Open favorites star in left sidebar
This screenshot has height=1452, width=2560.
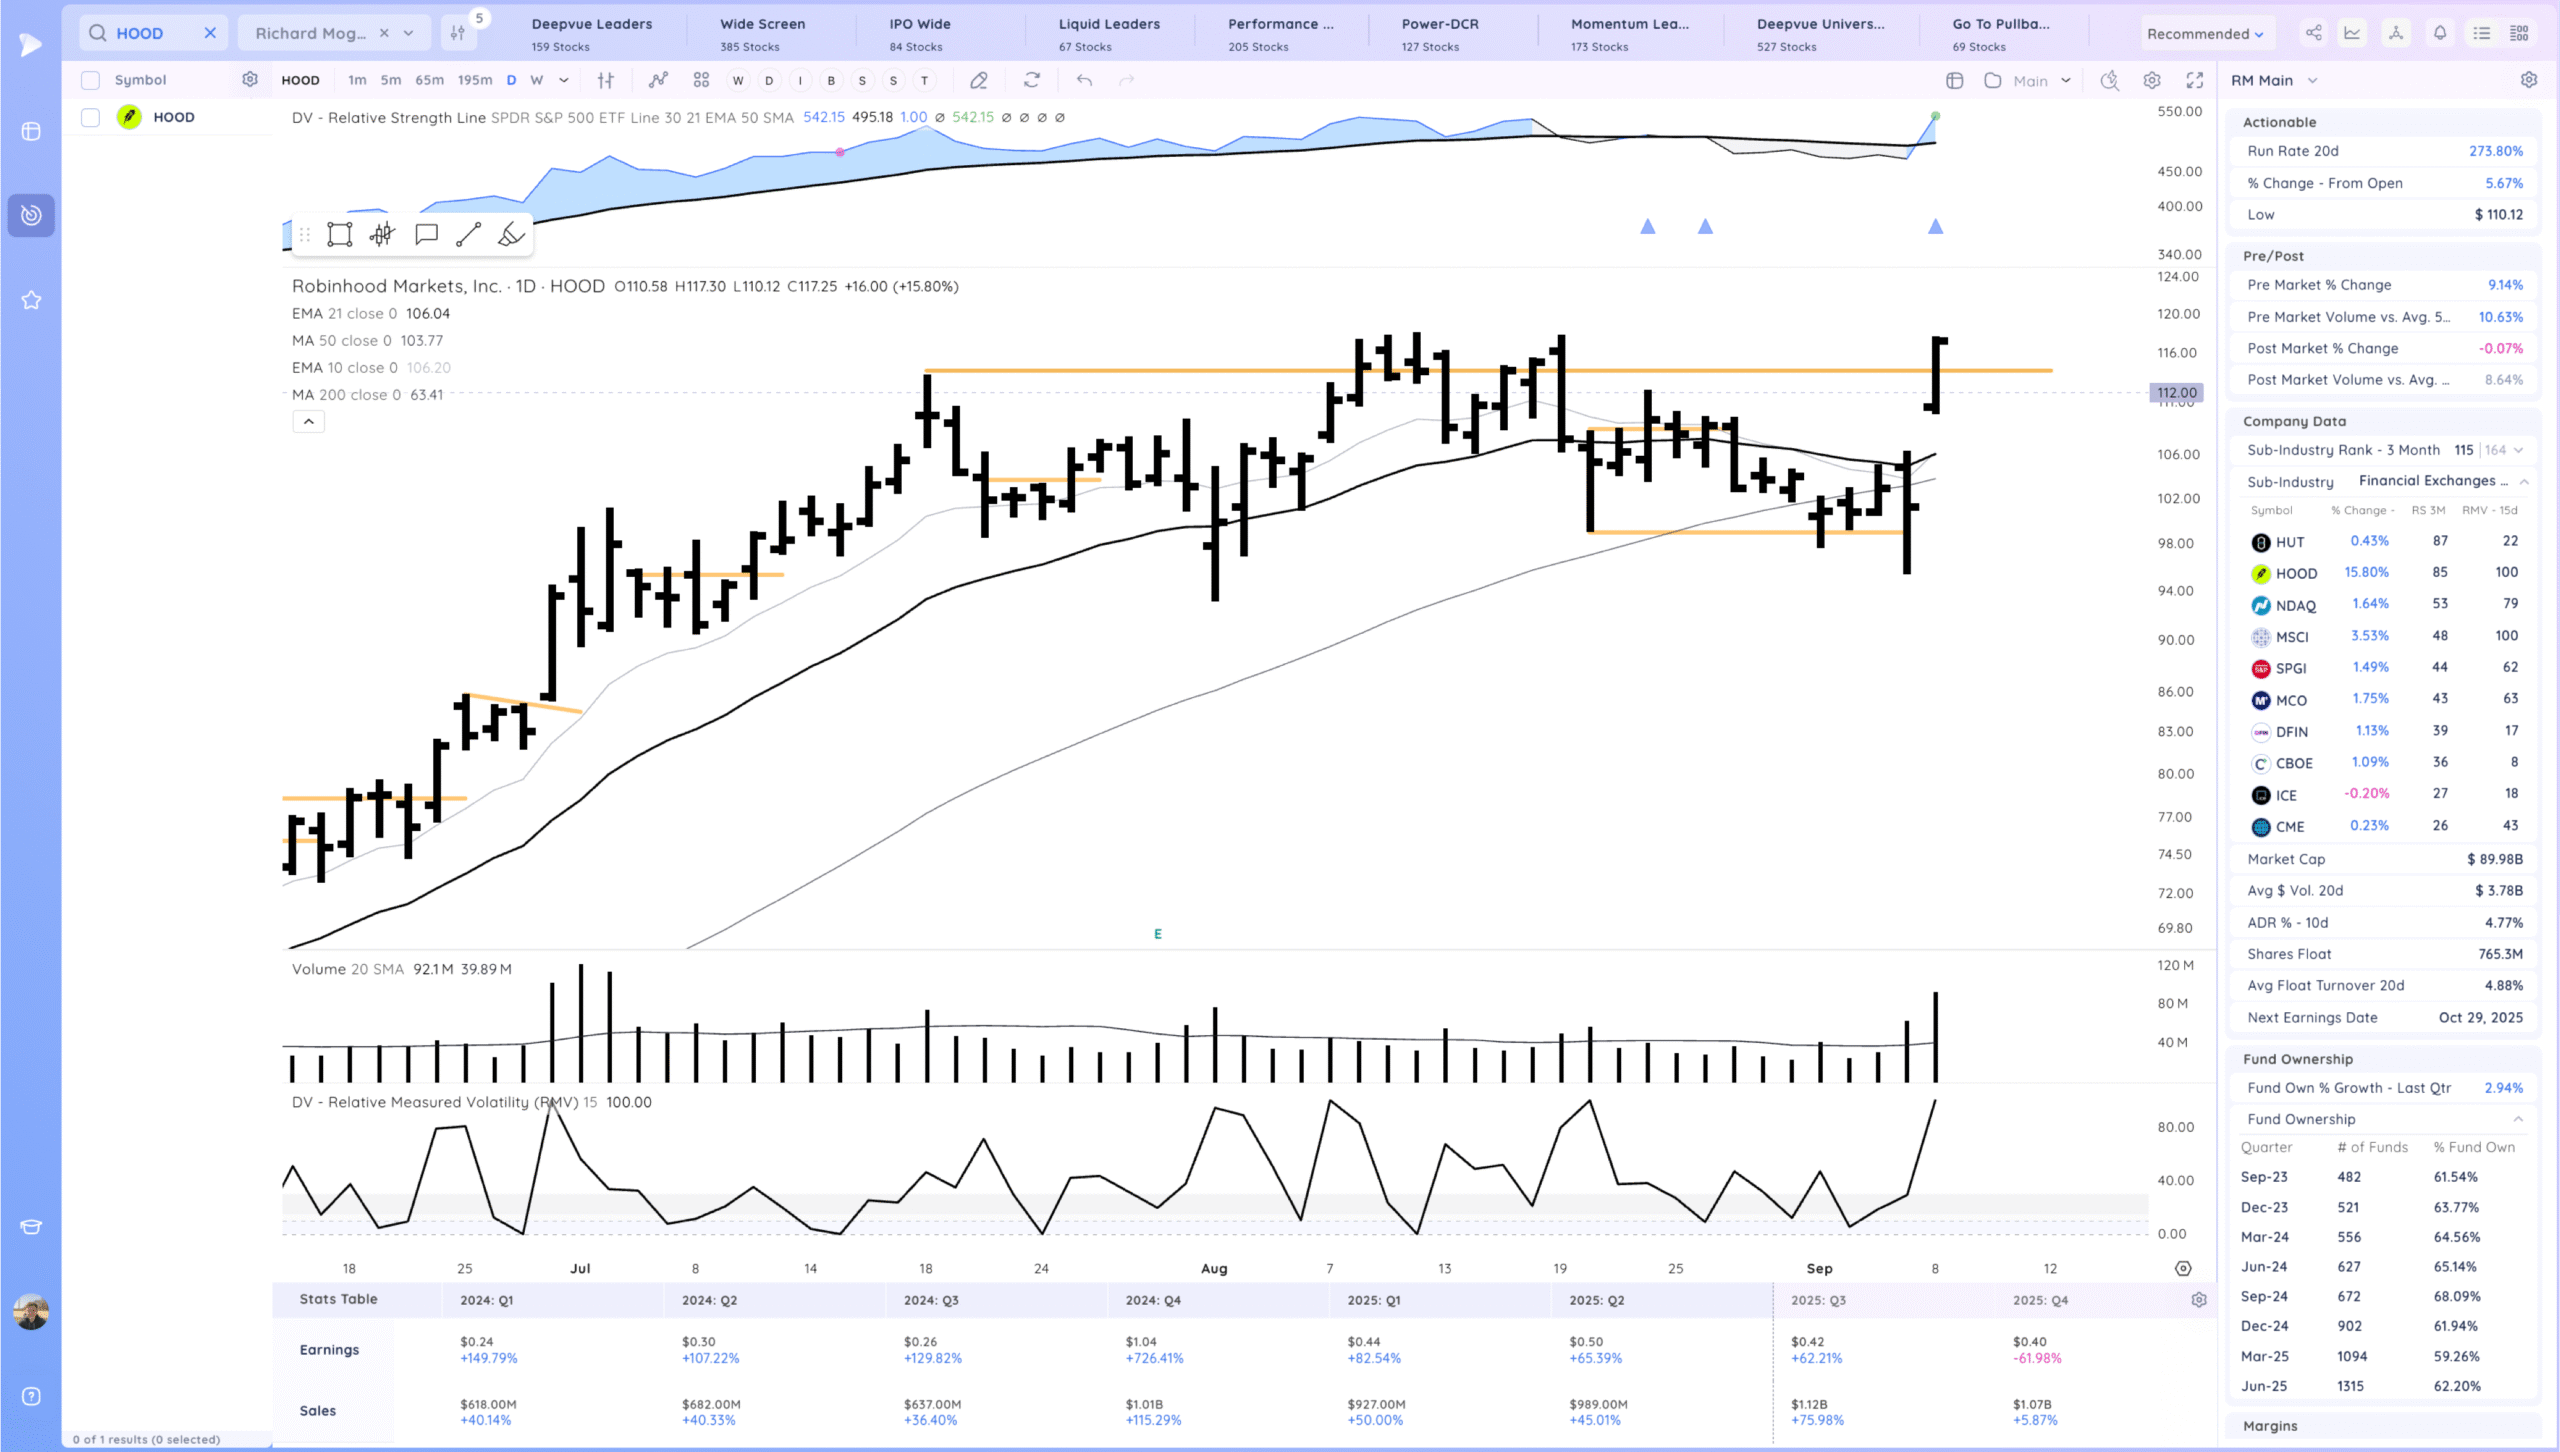[31, 300]
